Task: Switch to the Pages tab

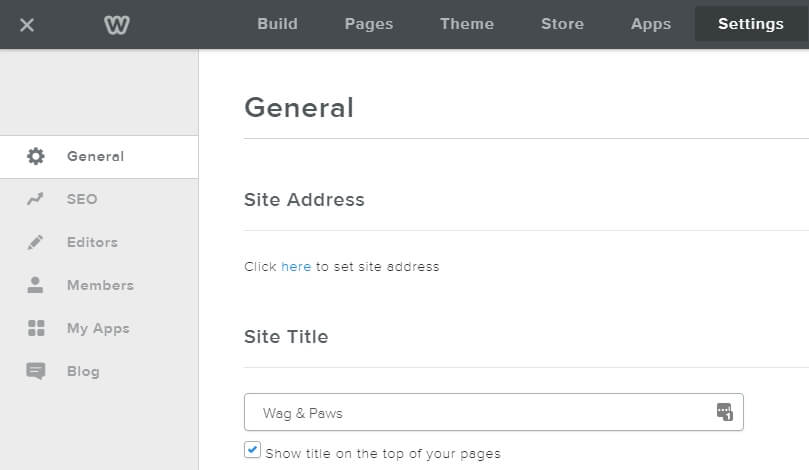Action: 369,24
